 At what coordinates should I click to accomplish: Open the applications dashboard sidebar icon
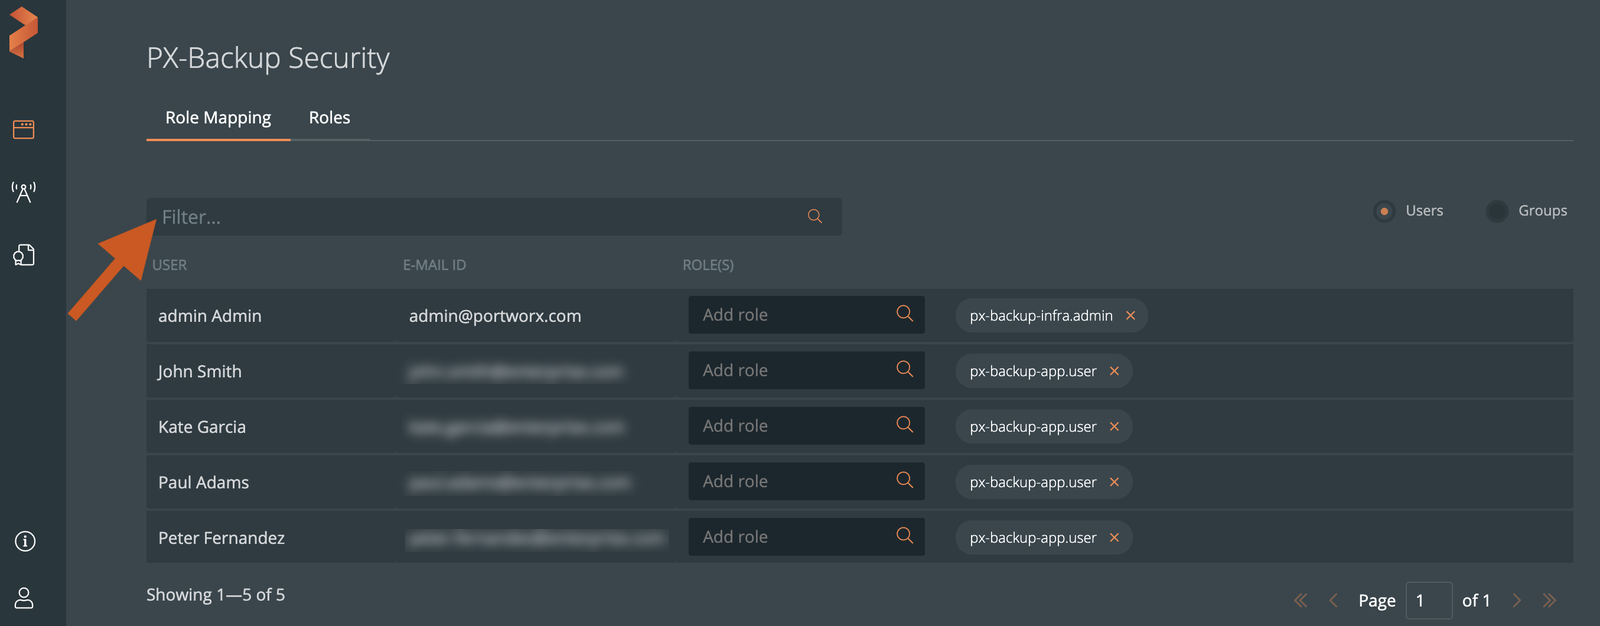tap(24, 130)
